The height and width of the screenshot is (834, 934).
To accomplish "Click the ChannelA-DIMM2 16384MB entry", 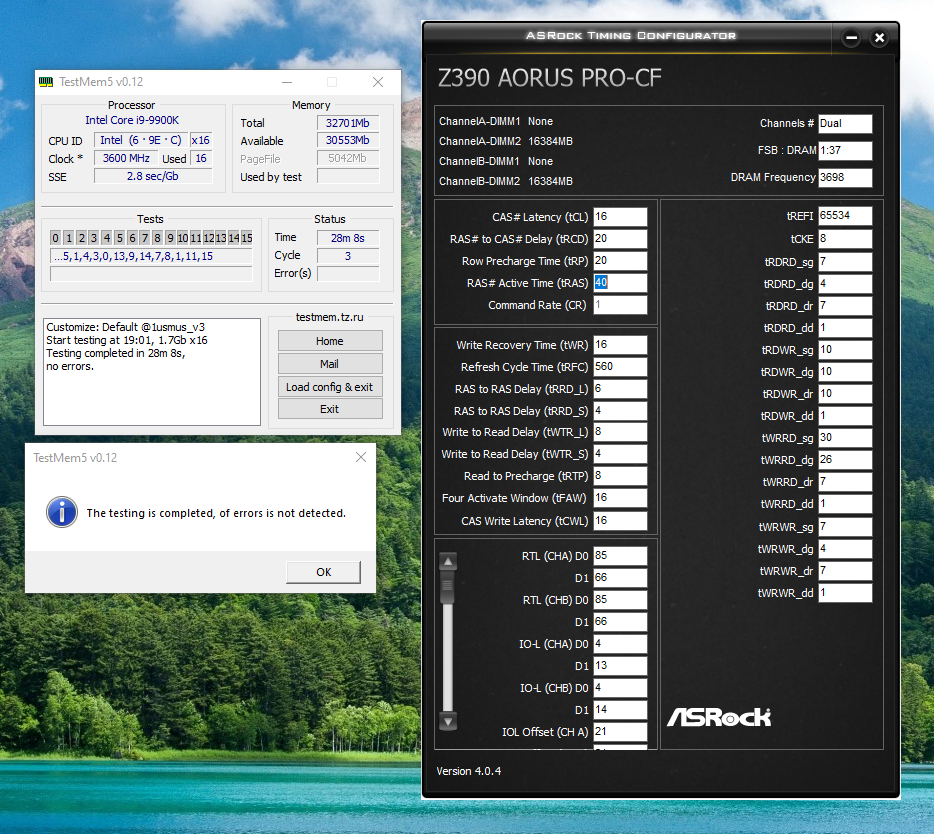I will [506, 141].
